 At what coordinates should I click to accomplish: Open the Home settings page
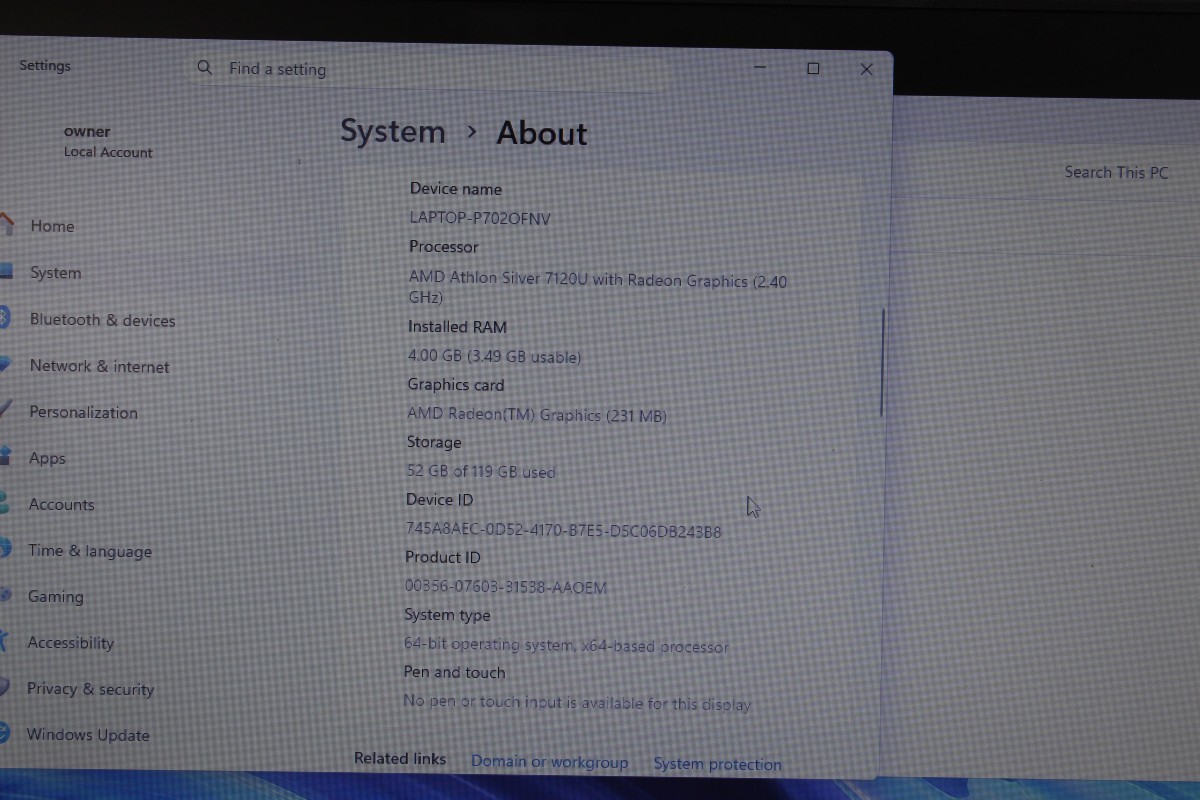tap(52, 226)
